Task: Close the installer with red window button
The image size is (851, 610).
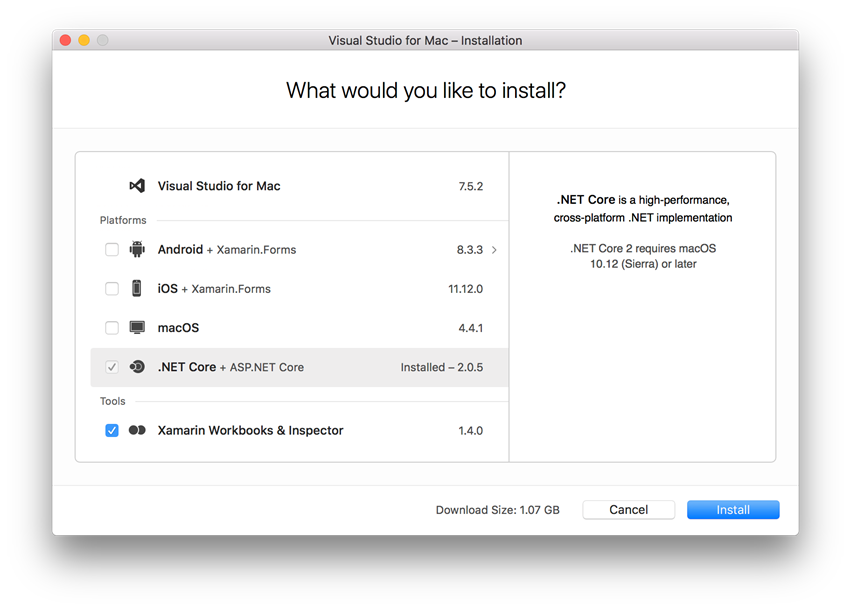Action: coord(66,41)
